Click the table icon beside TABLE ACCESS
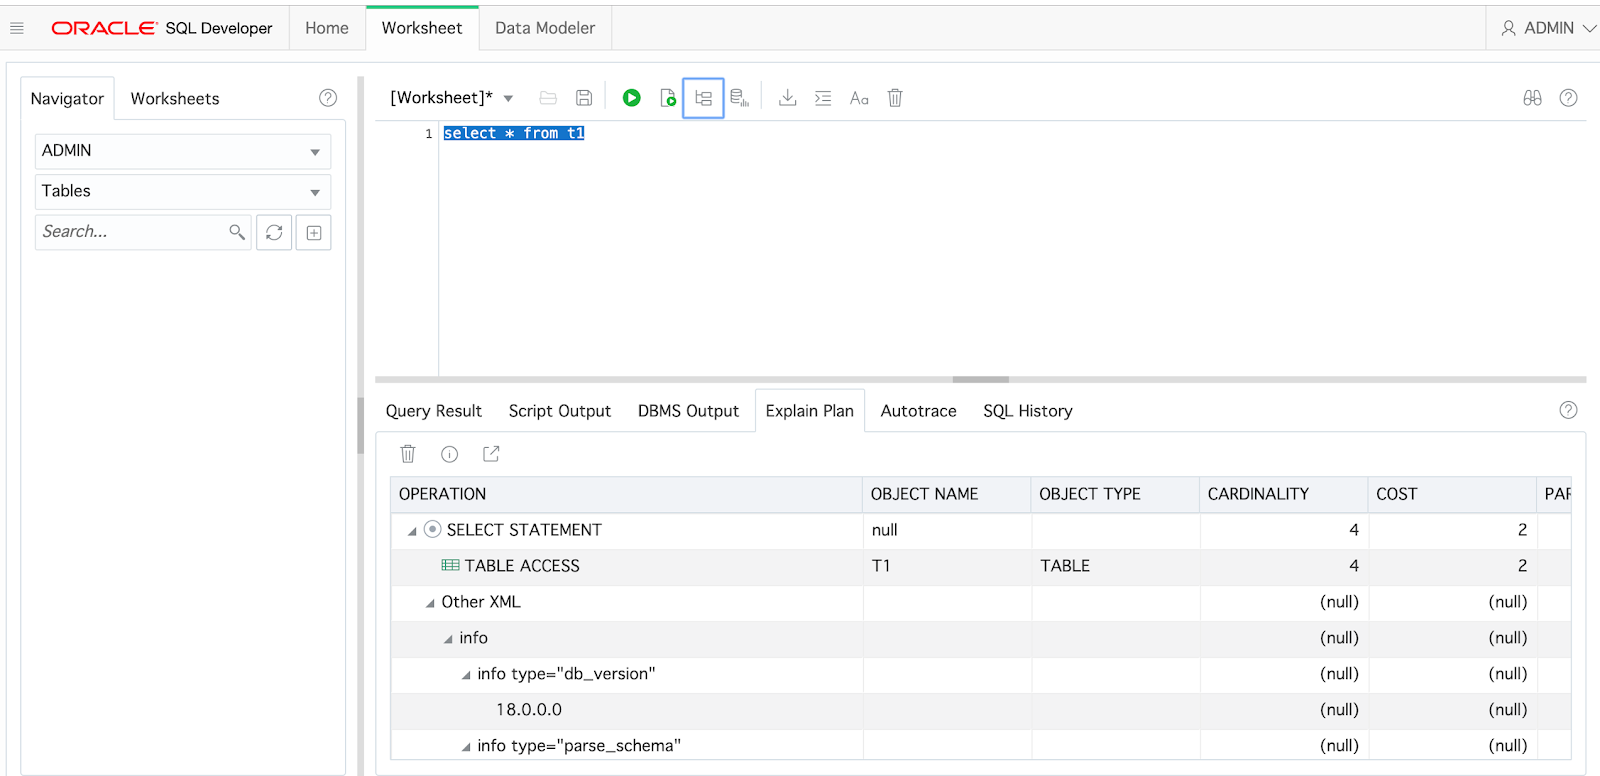Screen dimensions: 1600x776 click(451, 566)
